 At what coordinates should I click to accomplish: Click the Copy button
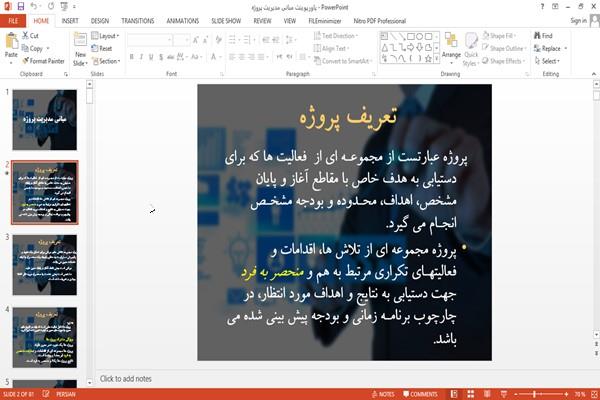pyautogui.click(x=32, y=48)
